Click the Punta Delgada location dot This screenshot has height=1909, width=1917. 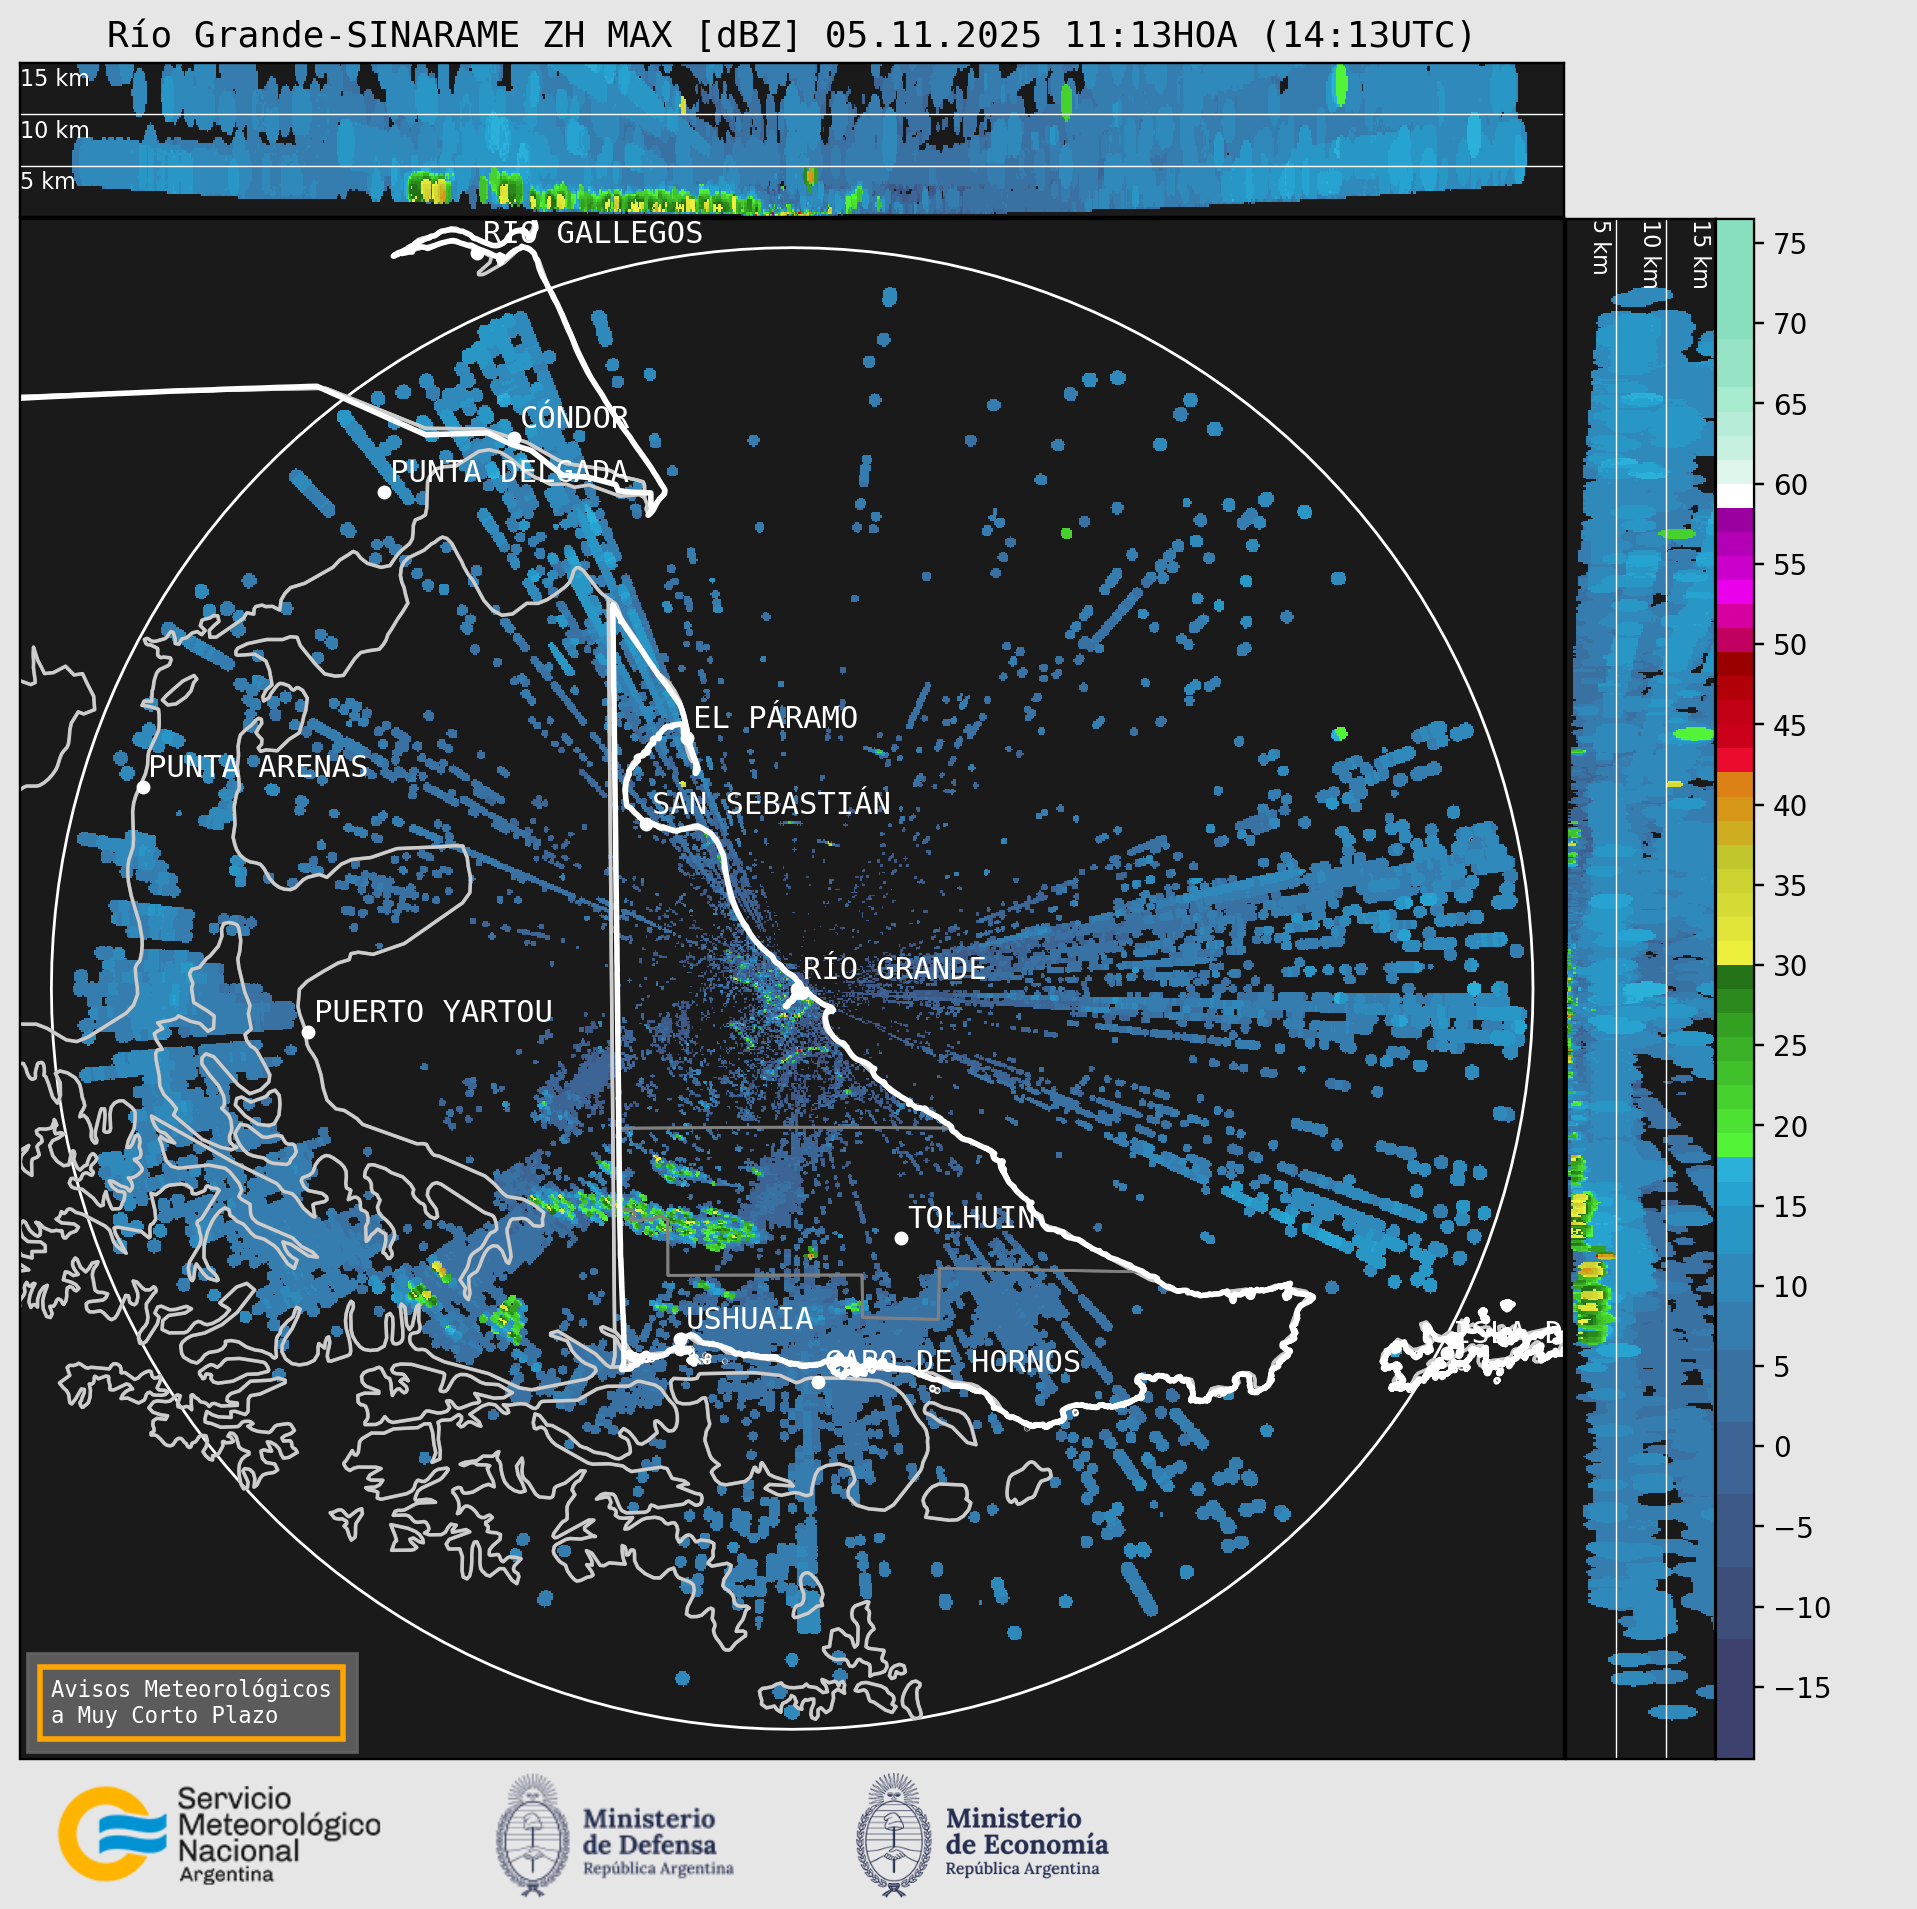(384, 492)
